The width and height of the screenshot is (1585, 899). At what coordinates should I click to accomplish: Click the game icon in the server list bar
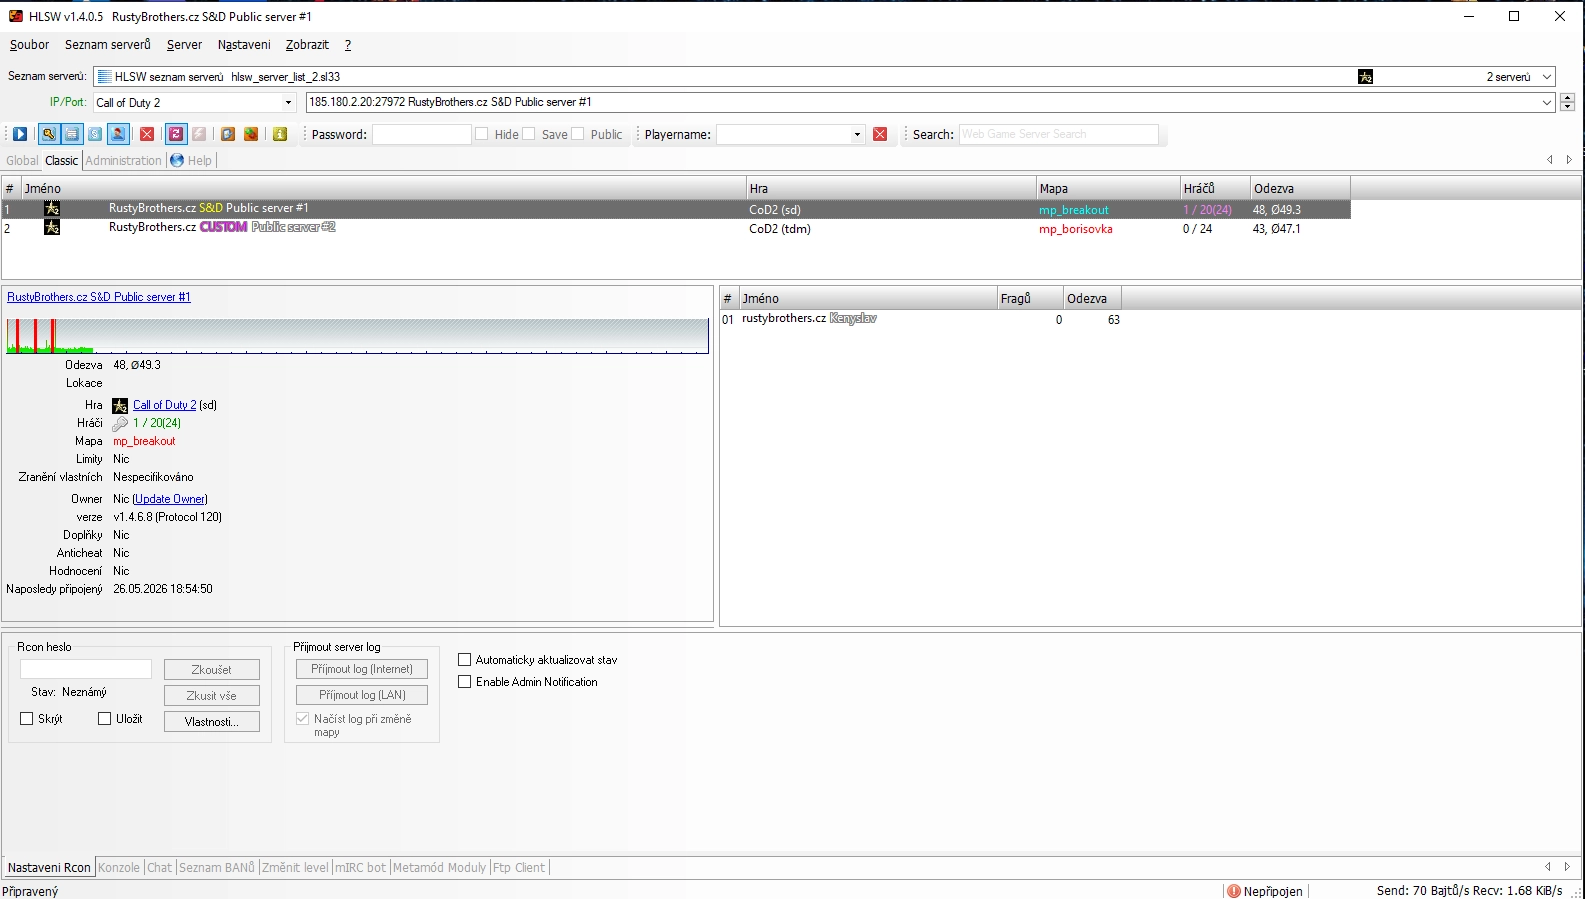[1365, 77]
